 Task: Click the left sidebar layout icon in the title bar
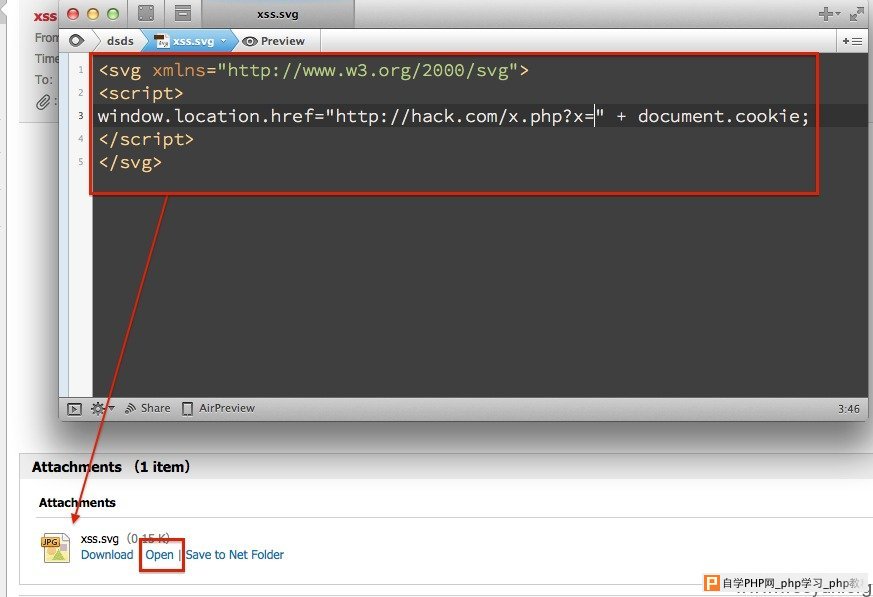click(146, 13)
